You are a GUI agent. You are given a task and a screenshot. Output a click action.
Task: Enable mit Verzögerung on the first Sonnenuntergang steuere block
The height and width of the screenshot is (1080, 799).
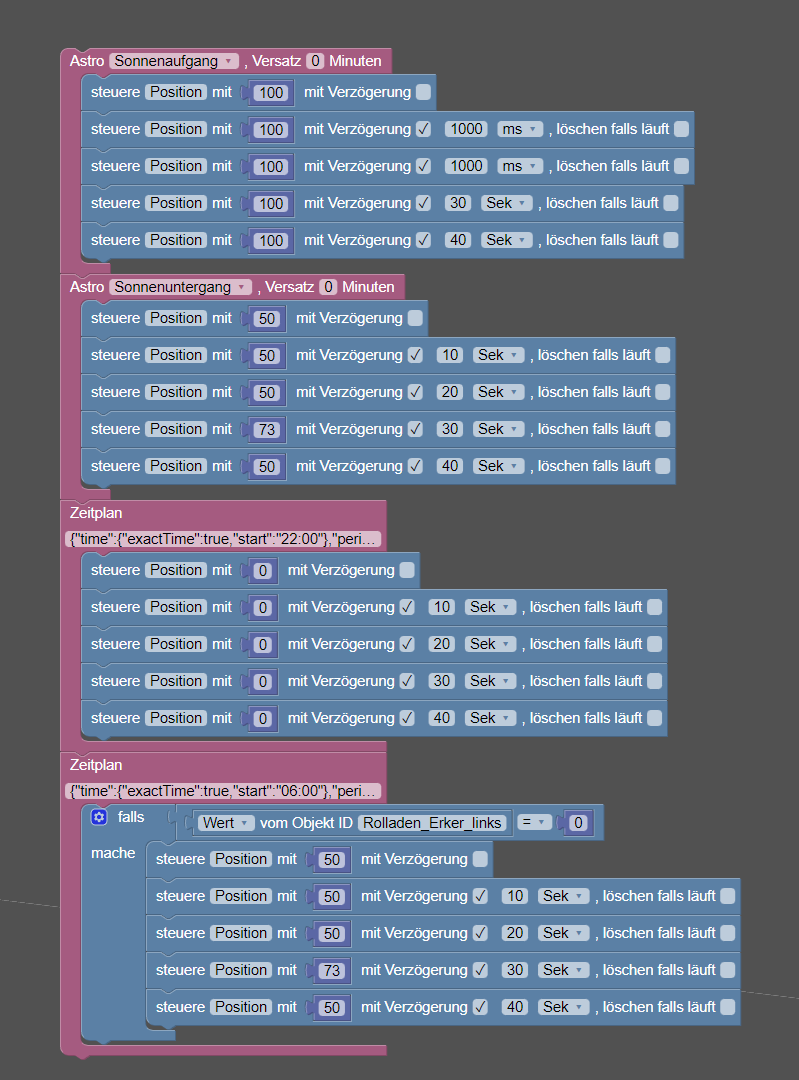415,318
